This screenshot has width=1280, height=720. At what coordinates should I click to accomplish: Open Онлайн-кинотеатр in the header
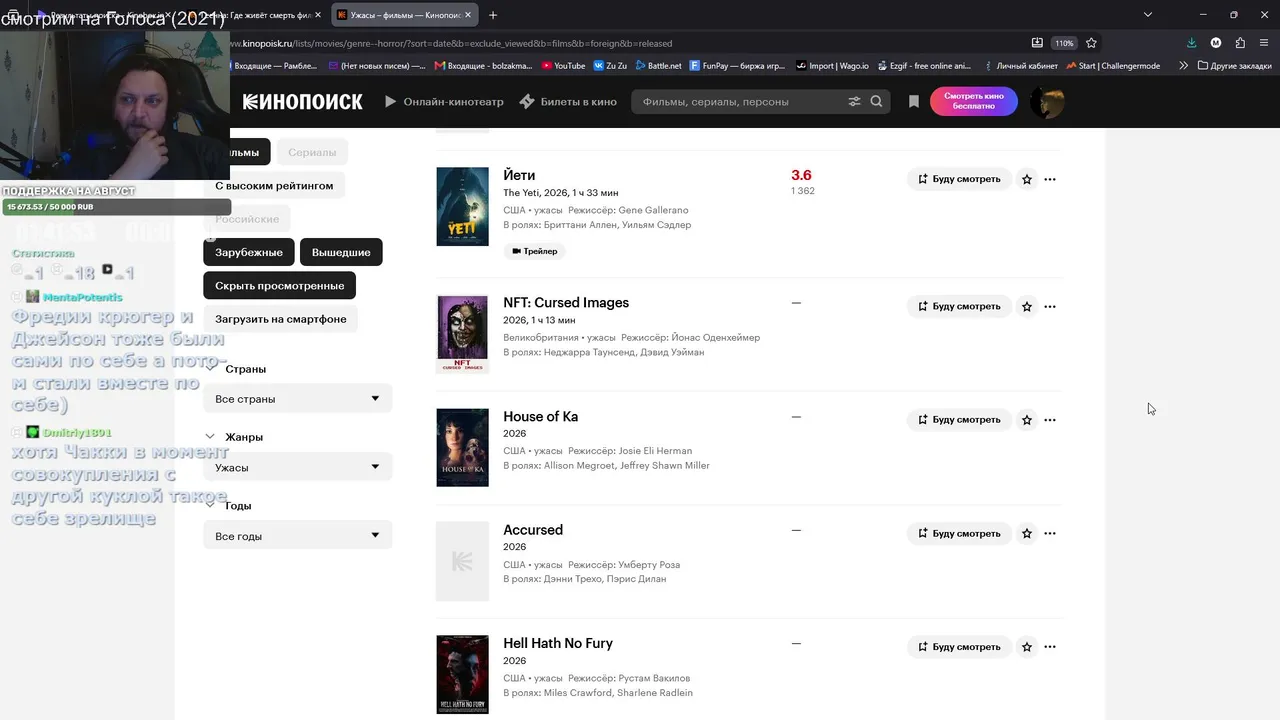tap(444, 101)
